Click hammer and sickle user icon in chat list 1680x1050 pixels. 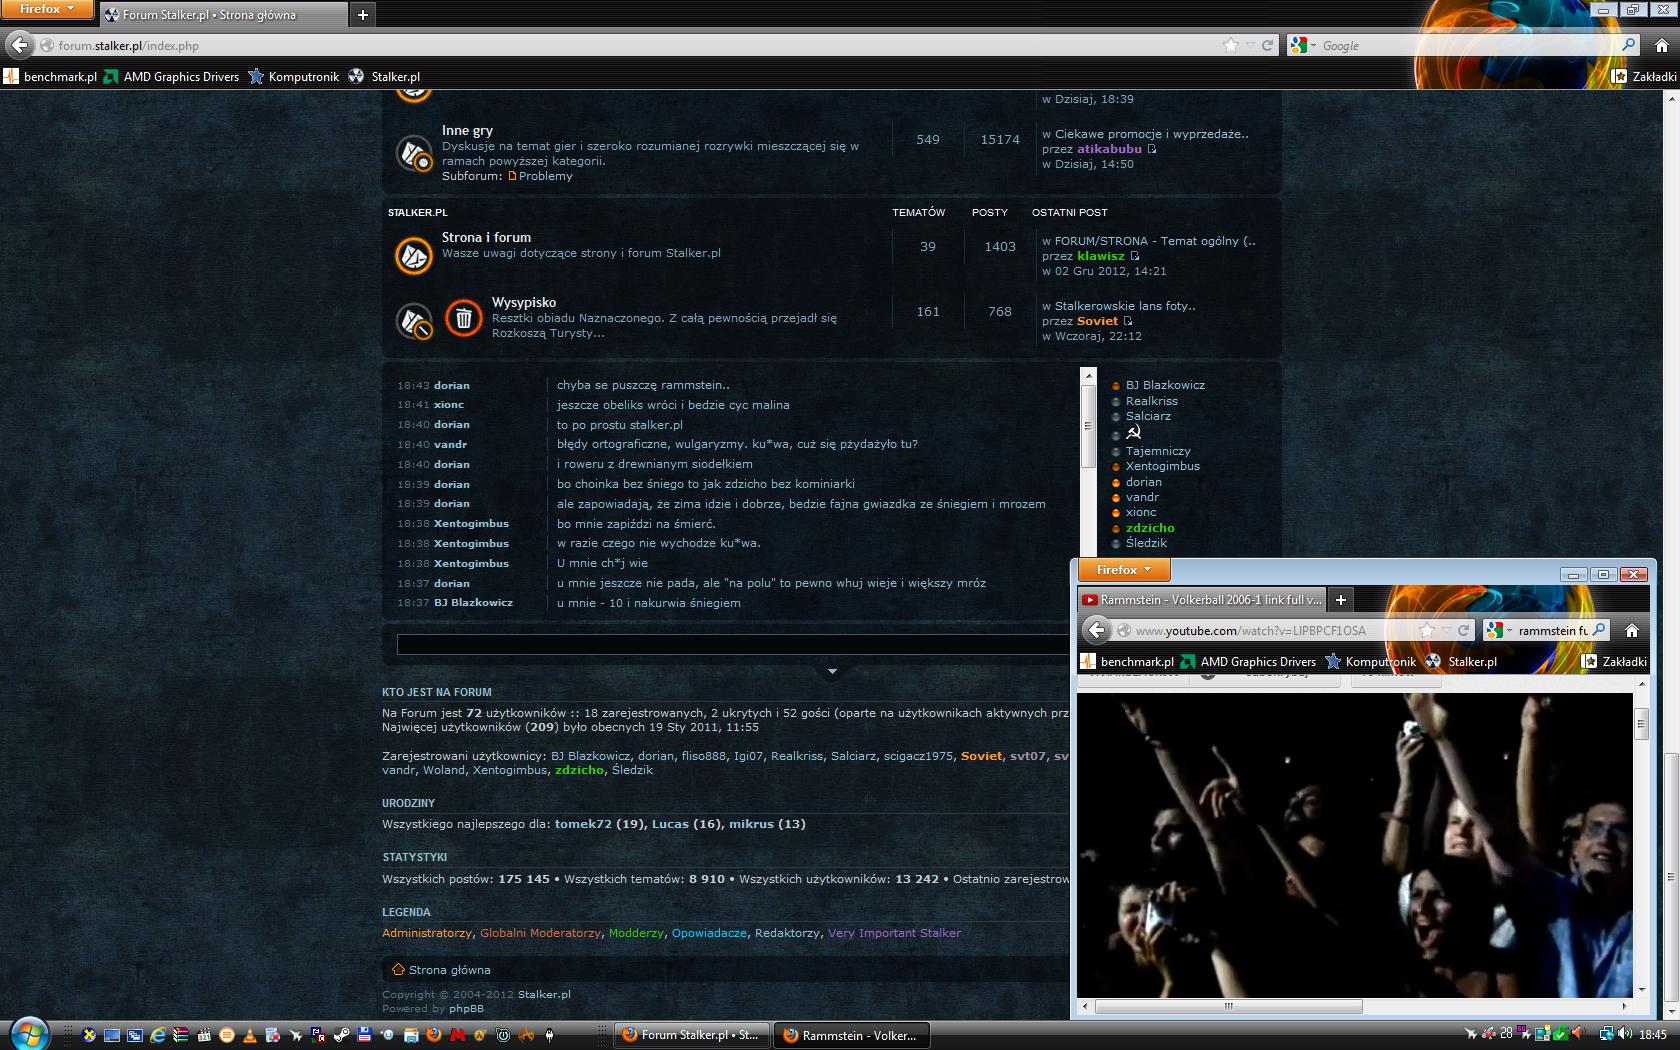pos(1134,433)
